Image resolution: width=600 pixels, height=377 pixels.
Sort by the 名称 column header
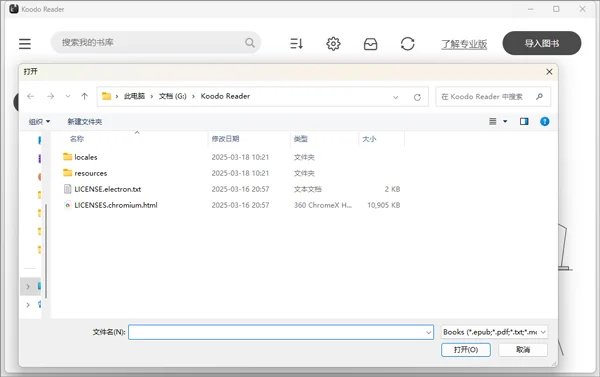click(x=77, y=139)
